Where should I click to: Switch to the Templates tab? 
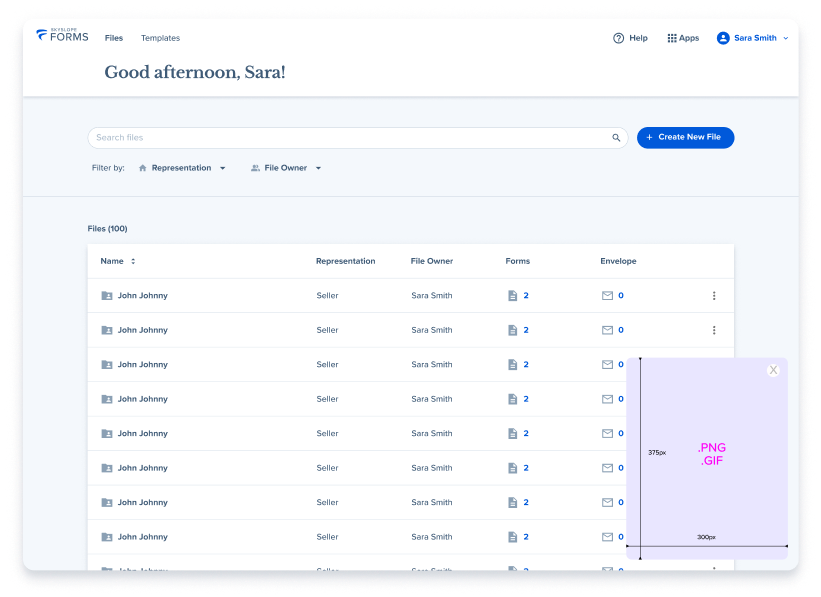(160, 38)
